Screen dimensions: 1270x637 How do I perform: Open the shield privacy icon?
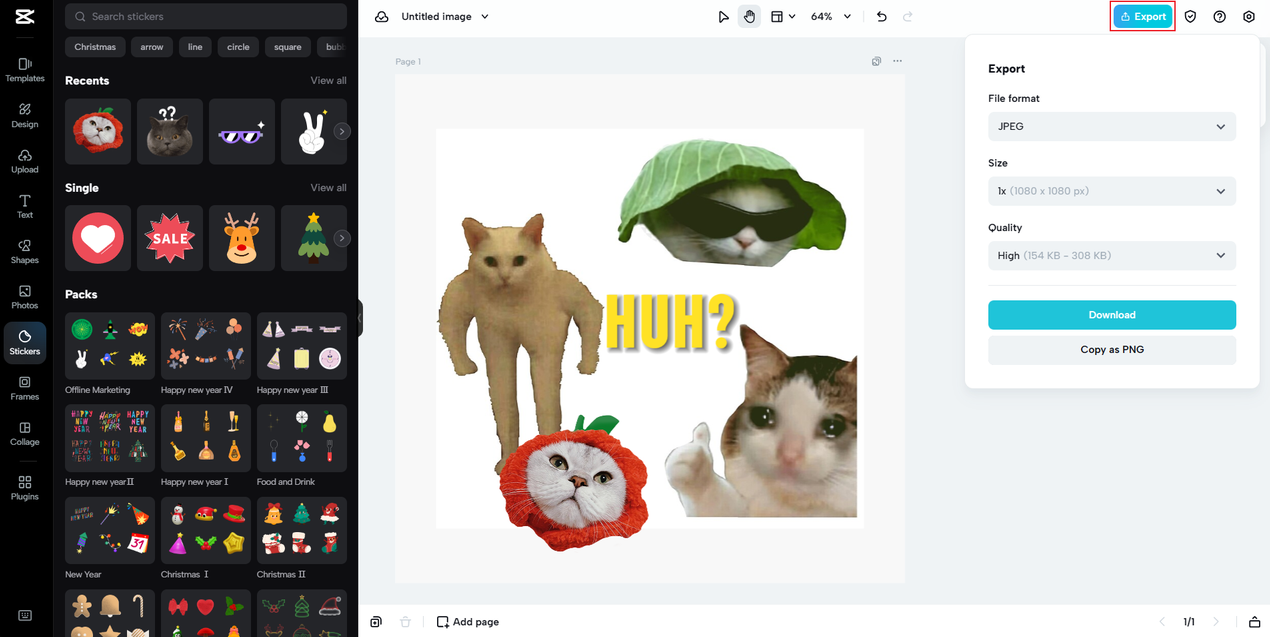(x=1190, y=17)
